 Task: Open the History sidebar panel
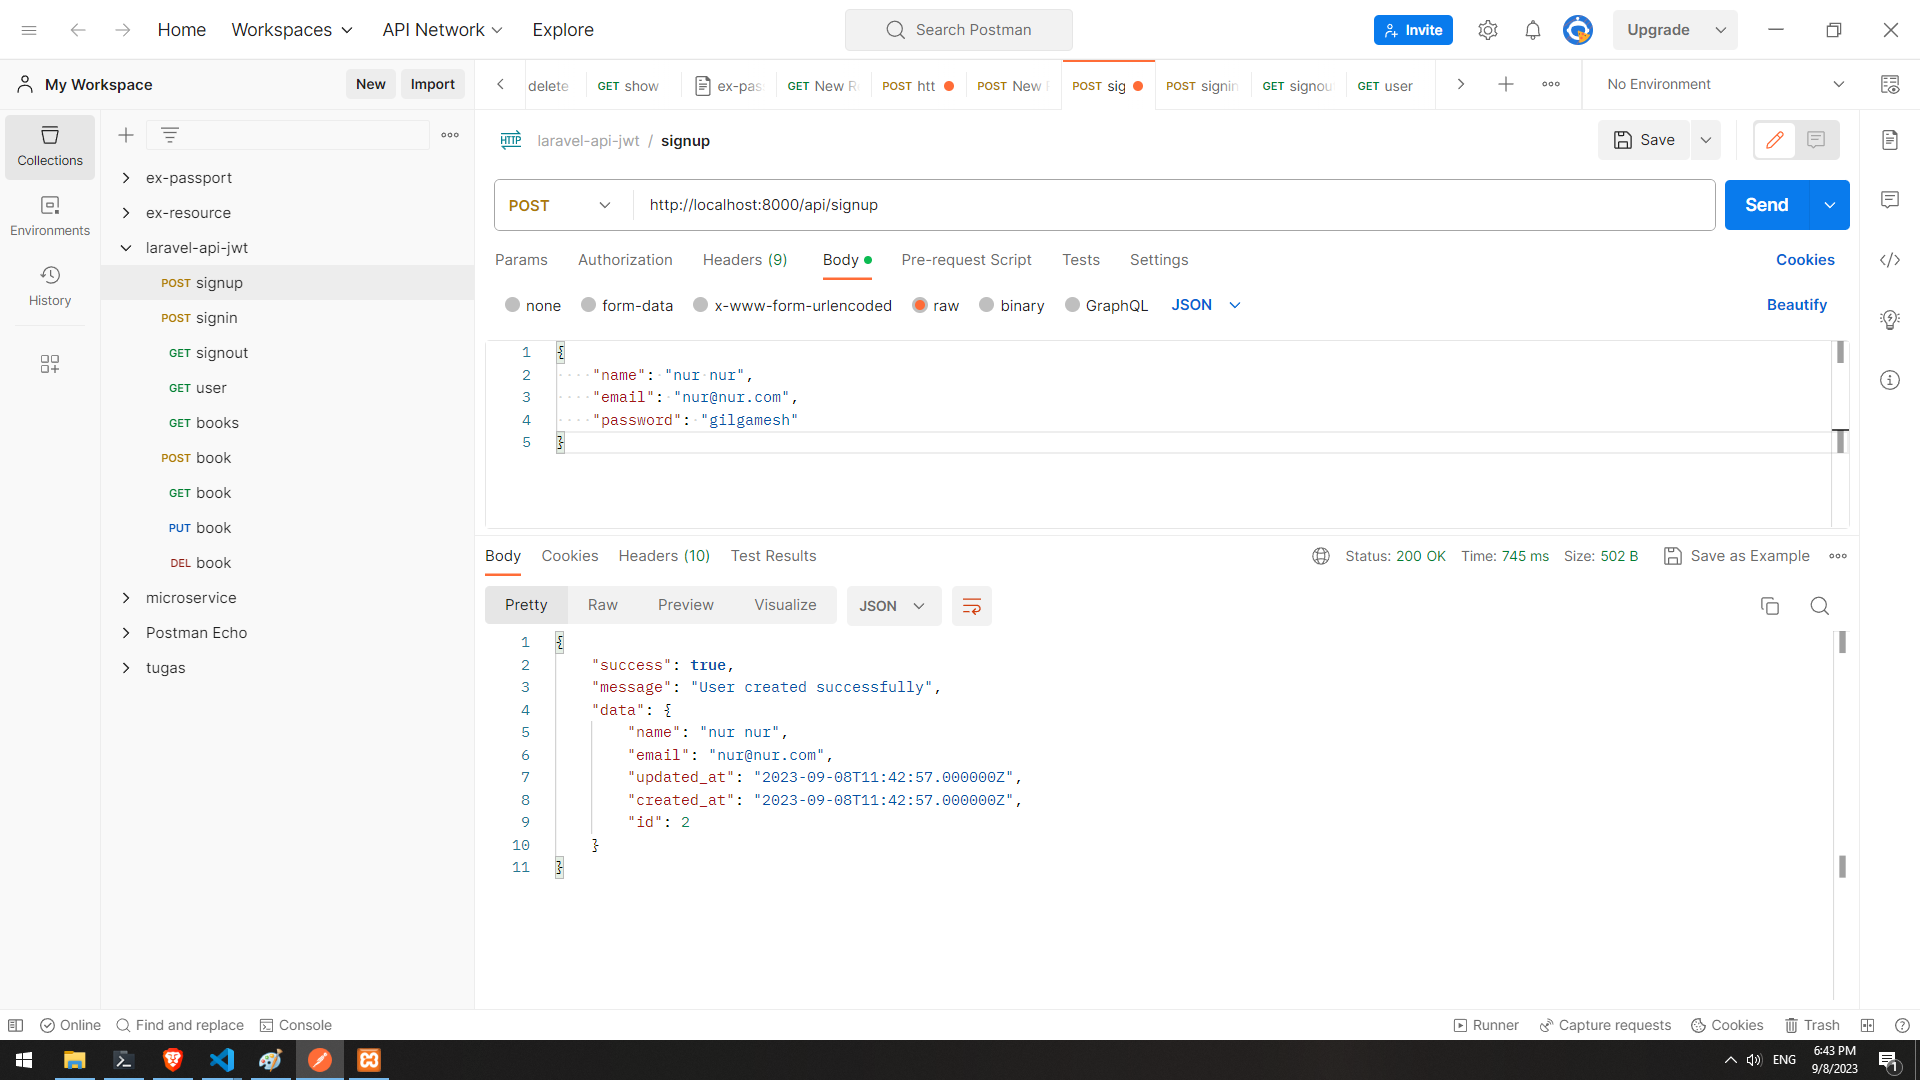coord(50,285)
